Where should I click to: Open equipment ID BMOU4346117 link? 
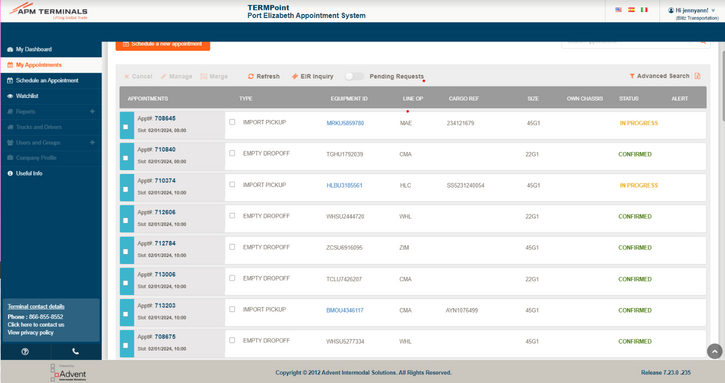[x=345, y=310]
